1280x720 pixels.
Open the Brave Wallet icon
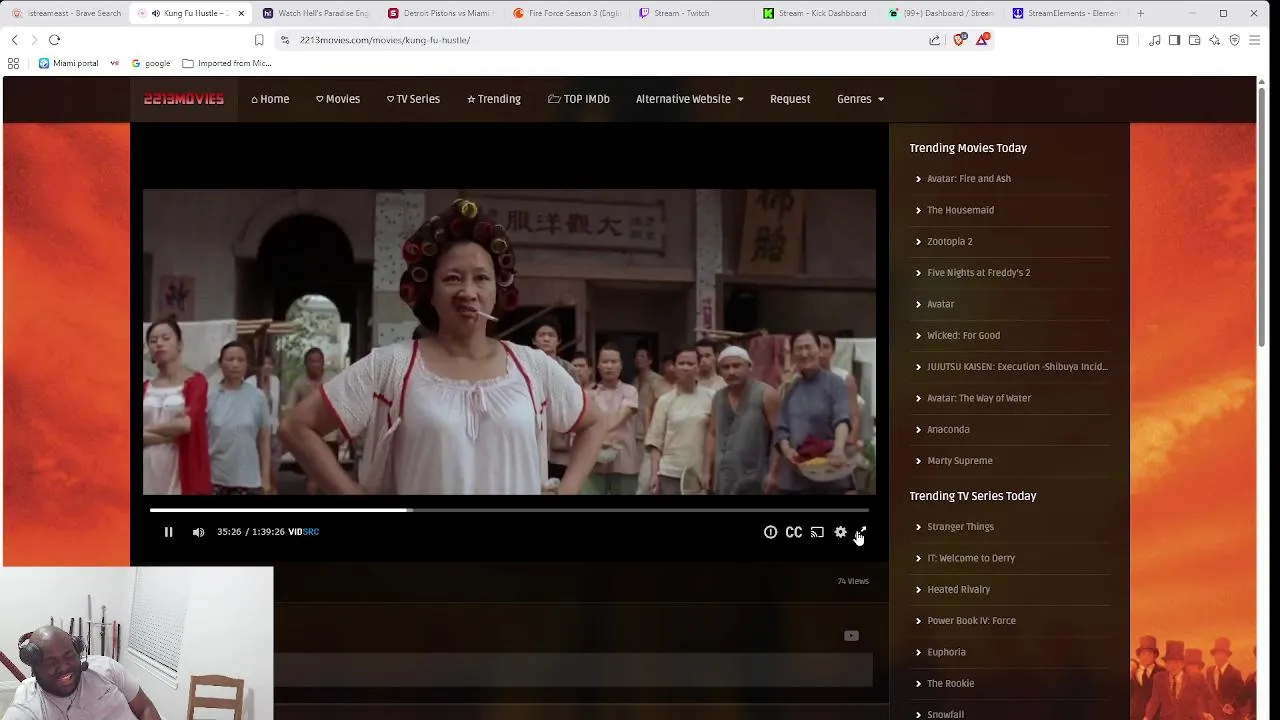pos(1194,40)
